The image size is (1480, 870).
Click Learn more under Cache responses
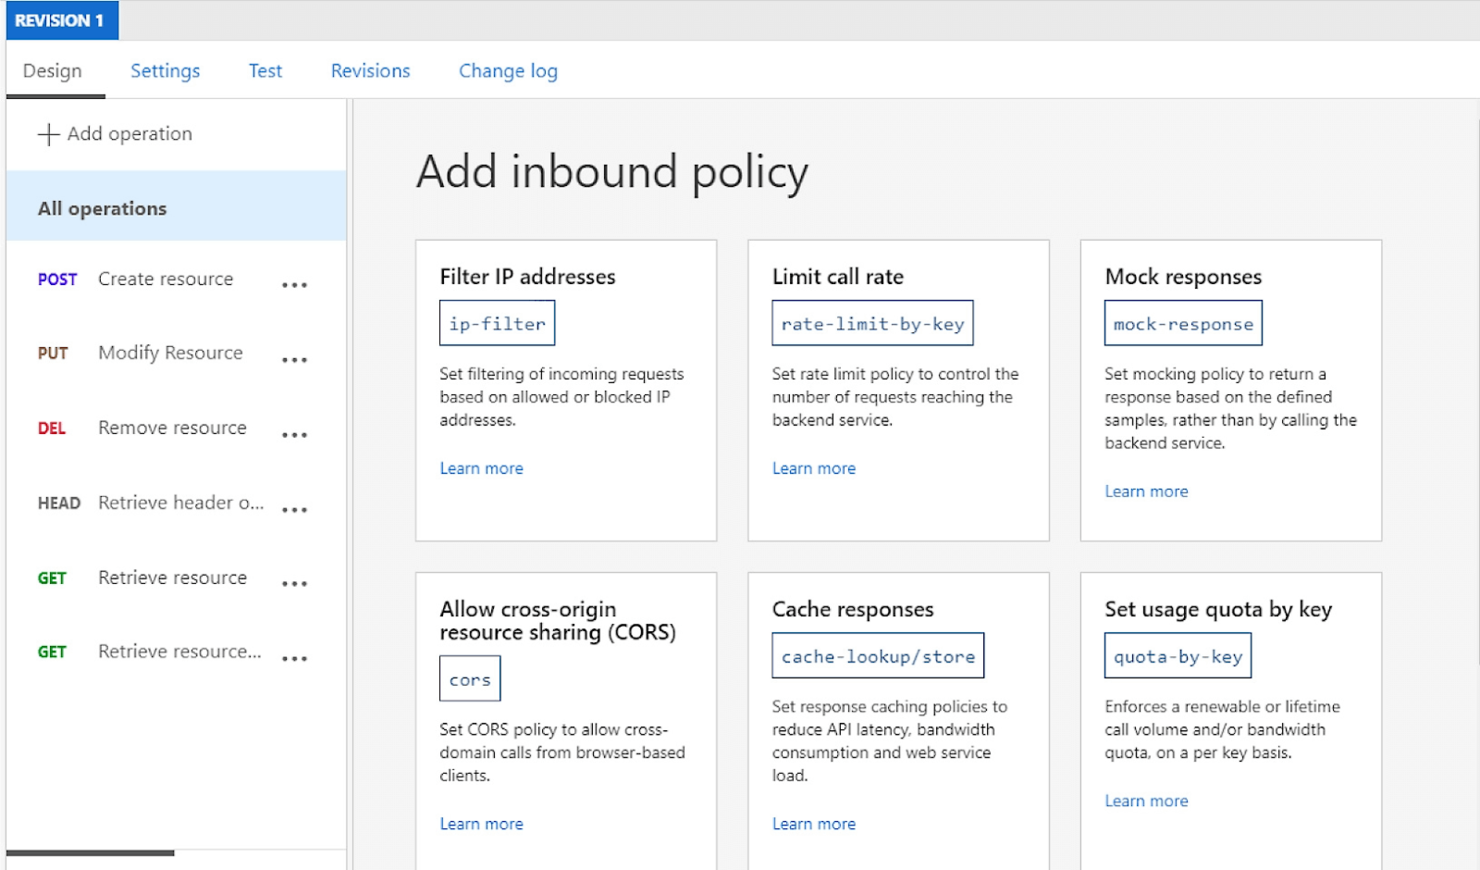click(x=815, y=823)
